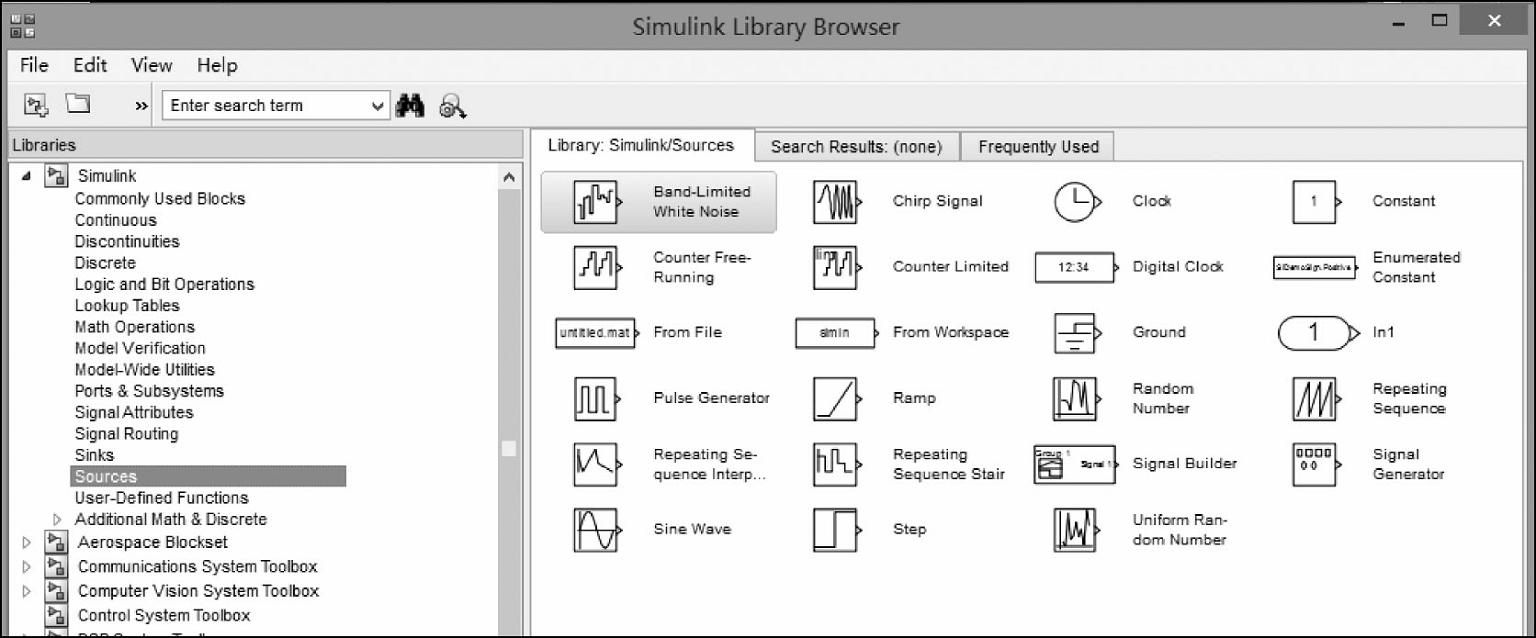Select the Discrete library
The image size is (1536, 638).
[x=105, y=263]
